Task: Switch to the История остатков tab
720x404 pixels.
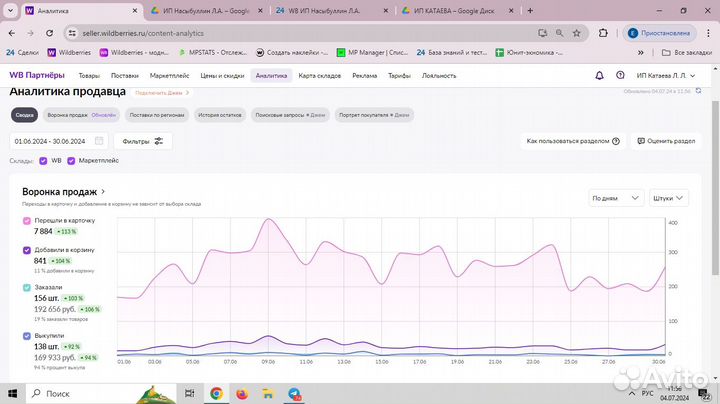Action: point(220,115)
